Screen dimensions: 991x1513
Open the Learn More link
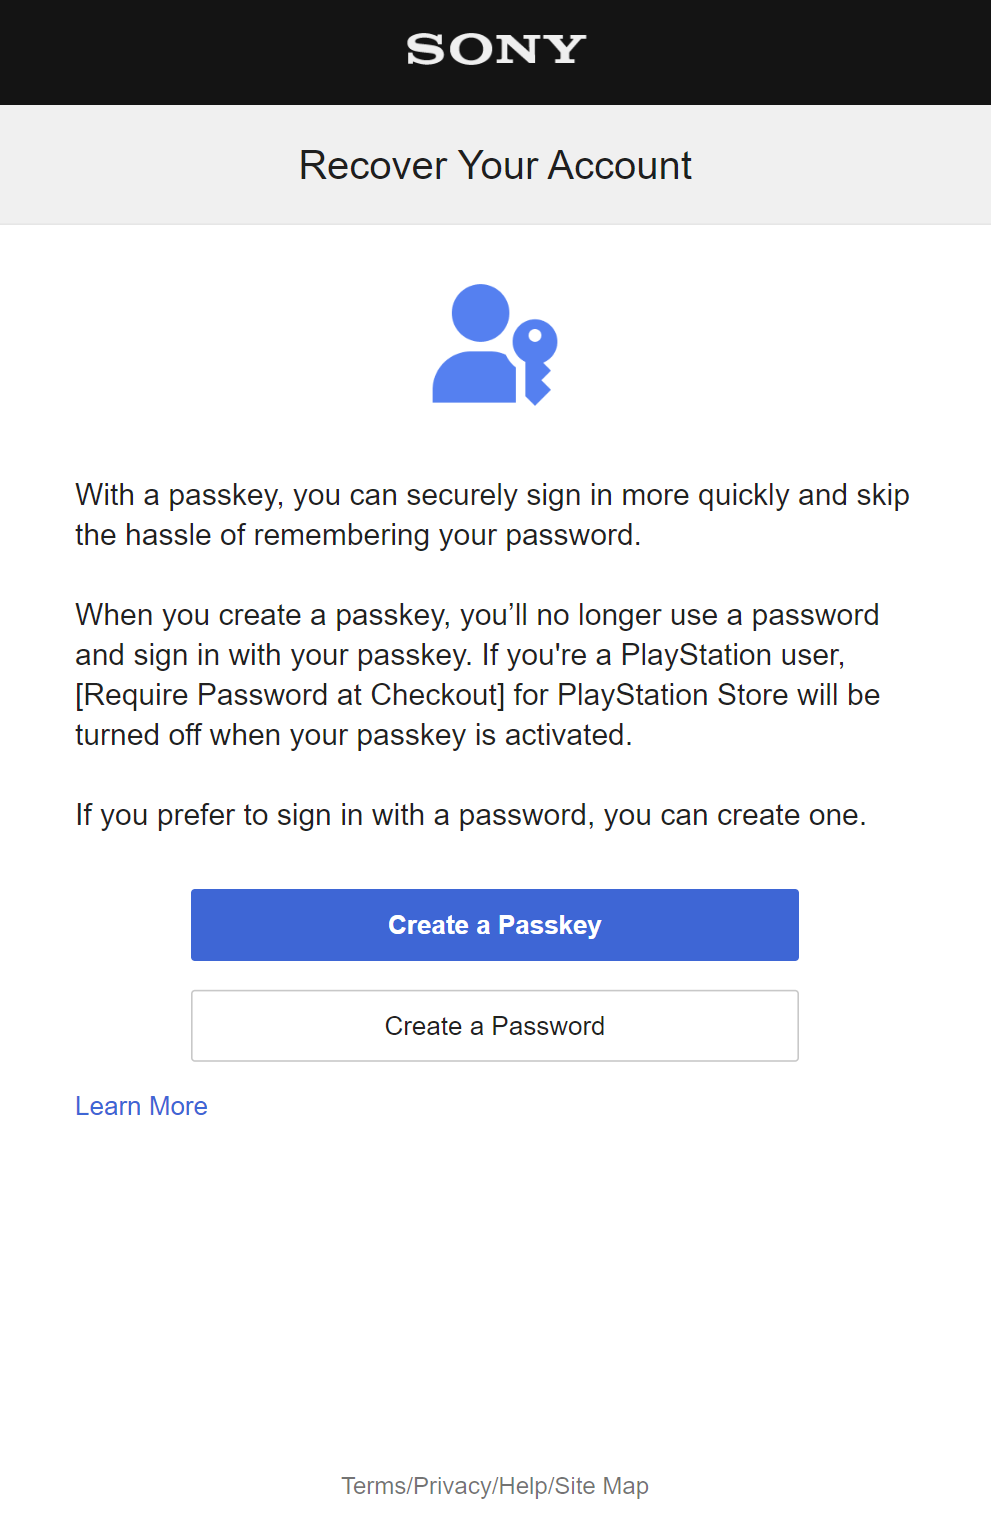click(141, 1106)
